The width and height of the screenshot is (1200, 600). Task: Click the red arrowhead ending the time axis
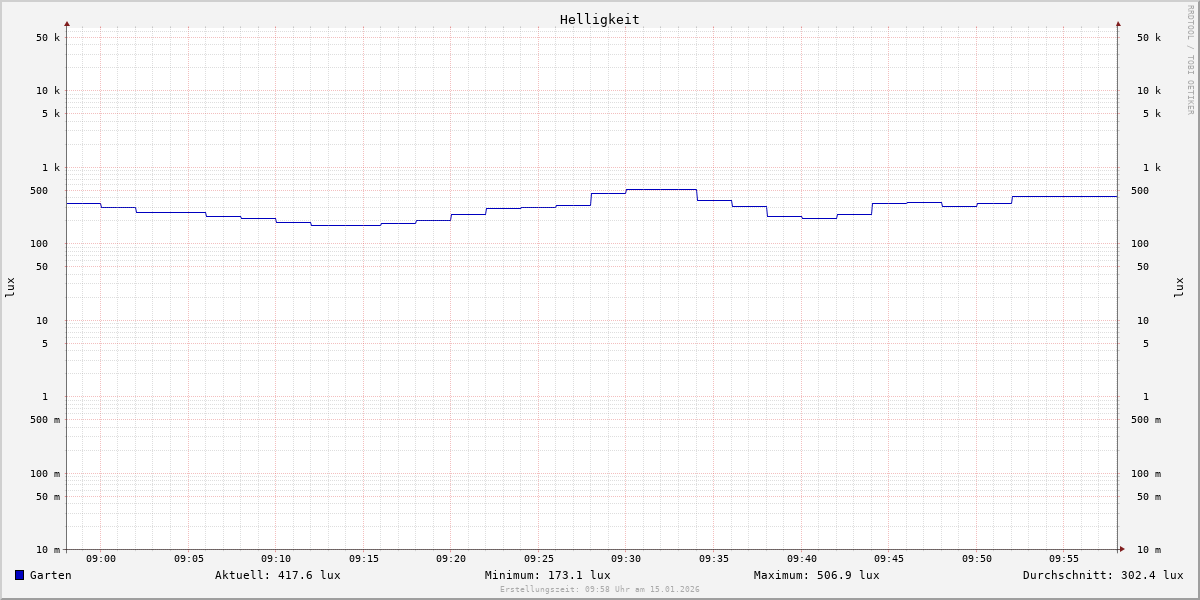[1122, 549]
